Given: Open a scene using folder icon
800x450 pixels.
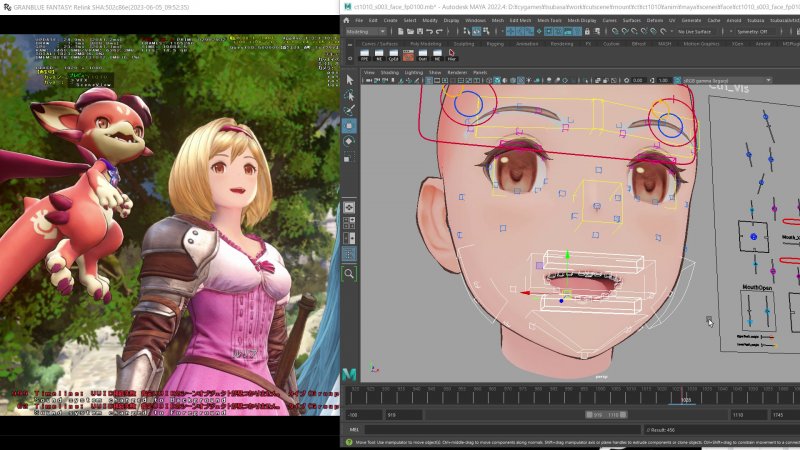Looking at the screenshot, I should pyautogui.click(x=410, y=32).
